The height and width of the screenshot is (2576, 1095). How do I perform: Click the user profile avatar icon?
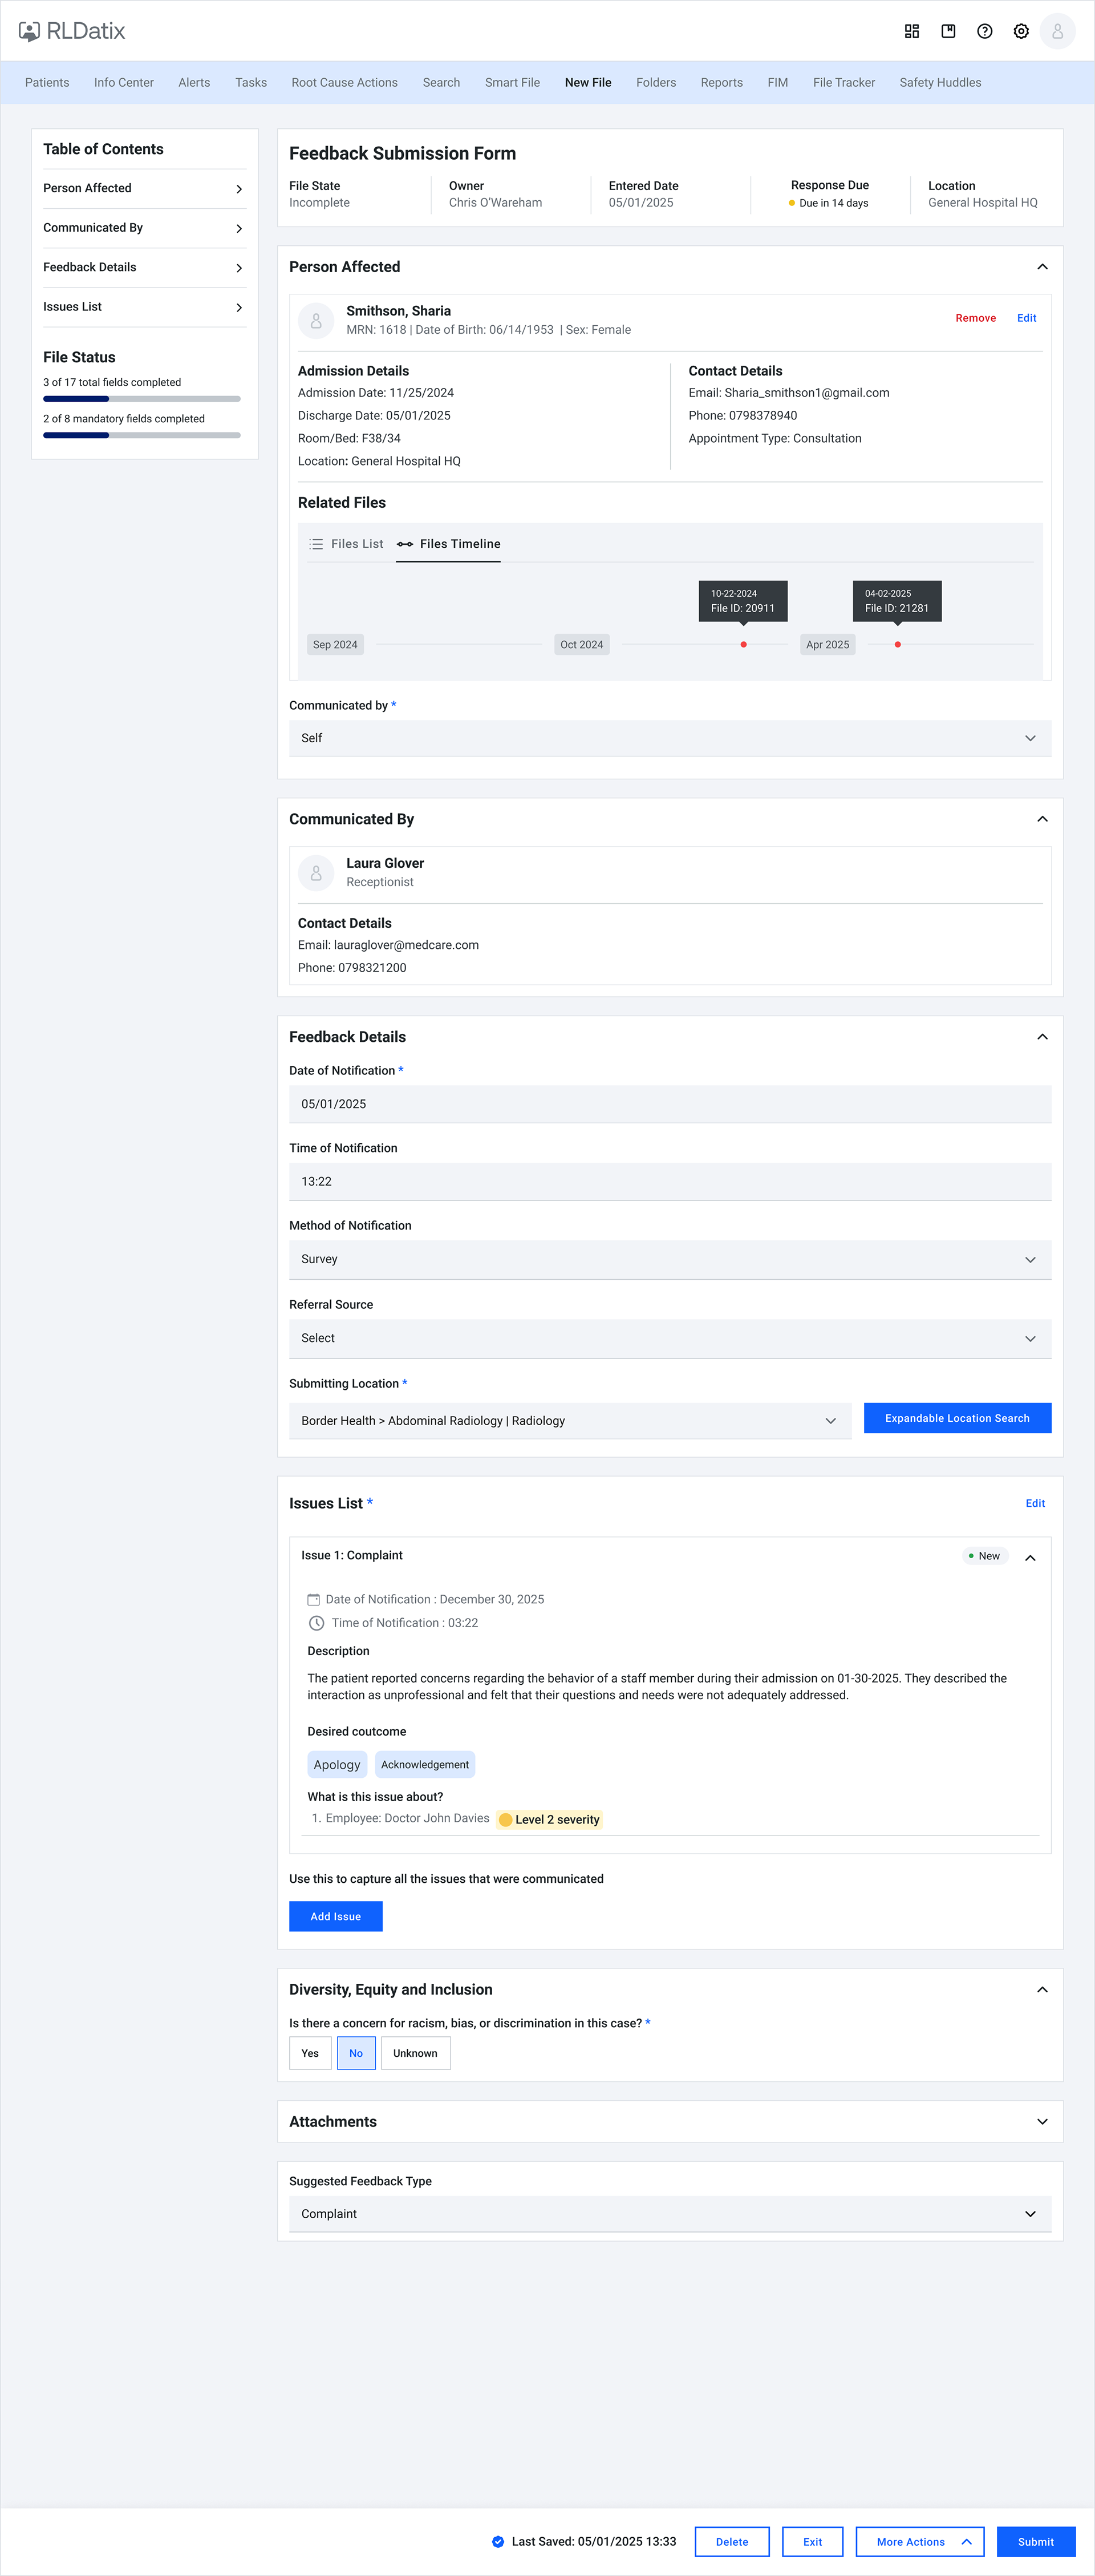[x=1057, y=31]
